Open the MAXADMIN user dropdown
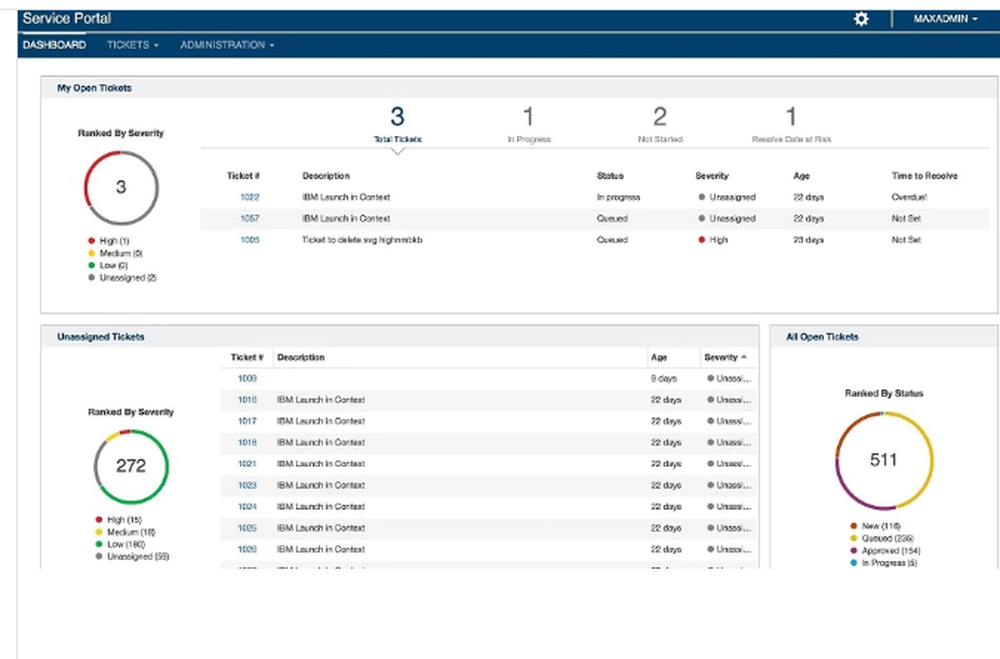This screenshot has height=659, width=1000. (x=945, y=19)
